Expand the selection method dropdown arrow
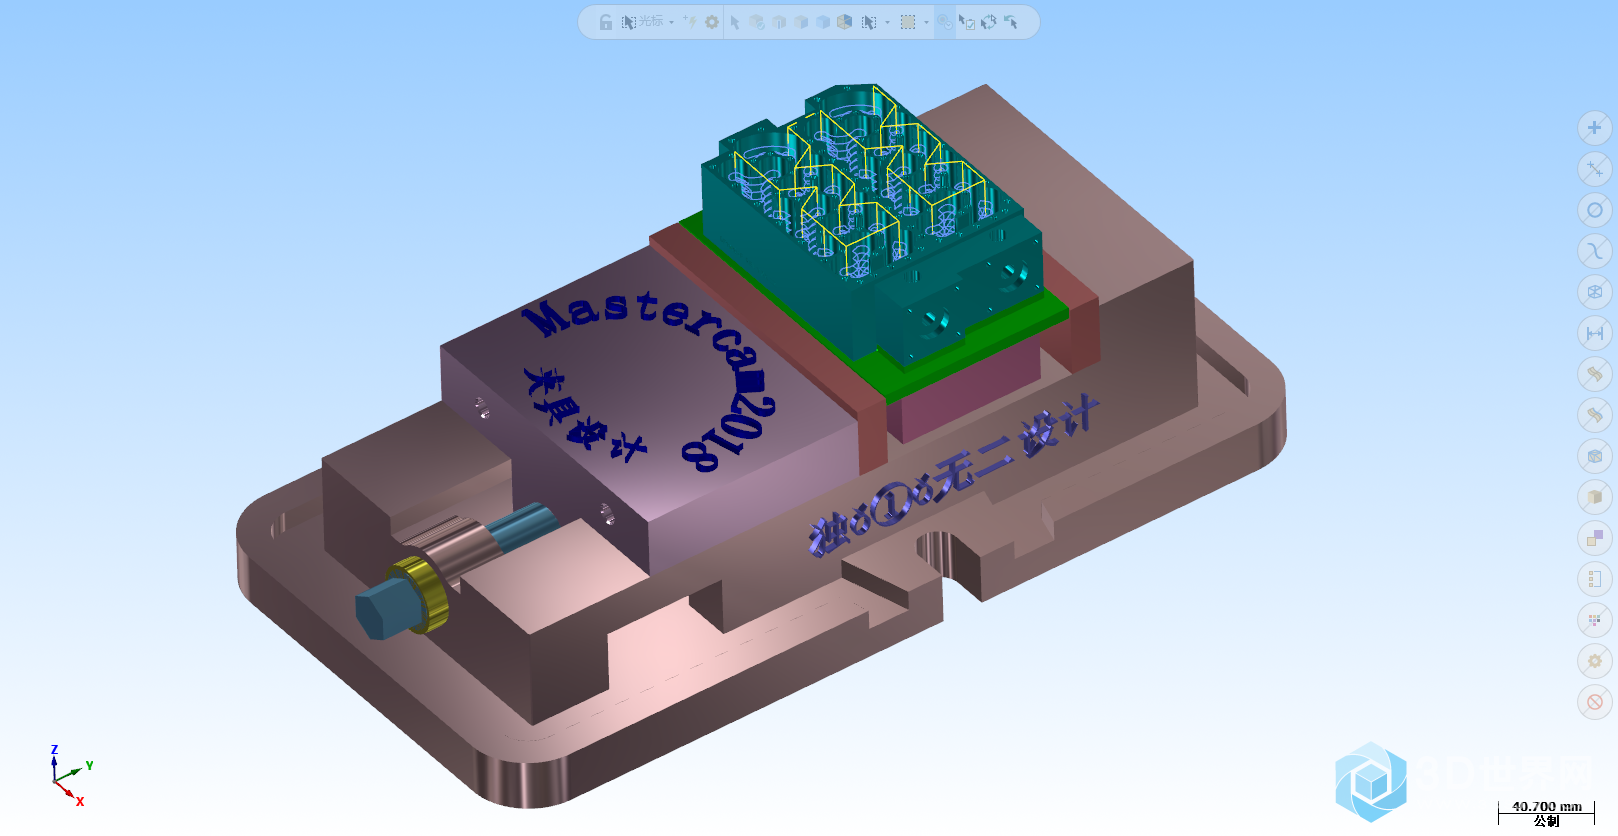 tap(887, 22)
